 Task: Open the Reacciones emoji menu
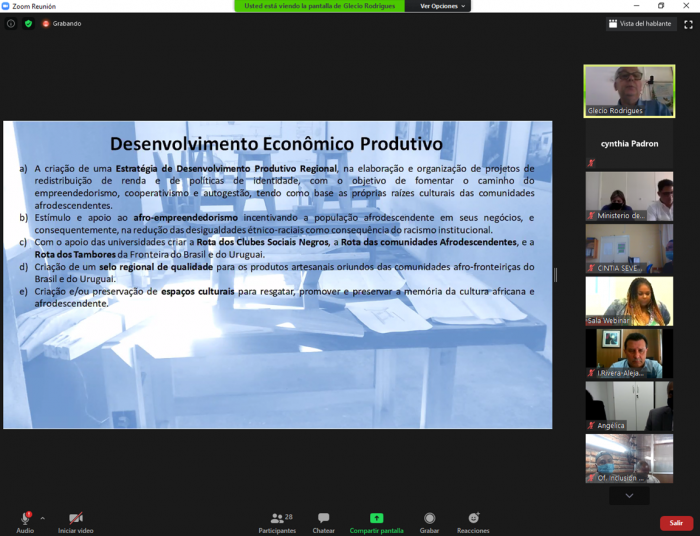point(473,519)
